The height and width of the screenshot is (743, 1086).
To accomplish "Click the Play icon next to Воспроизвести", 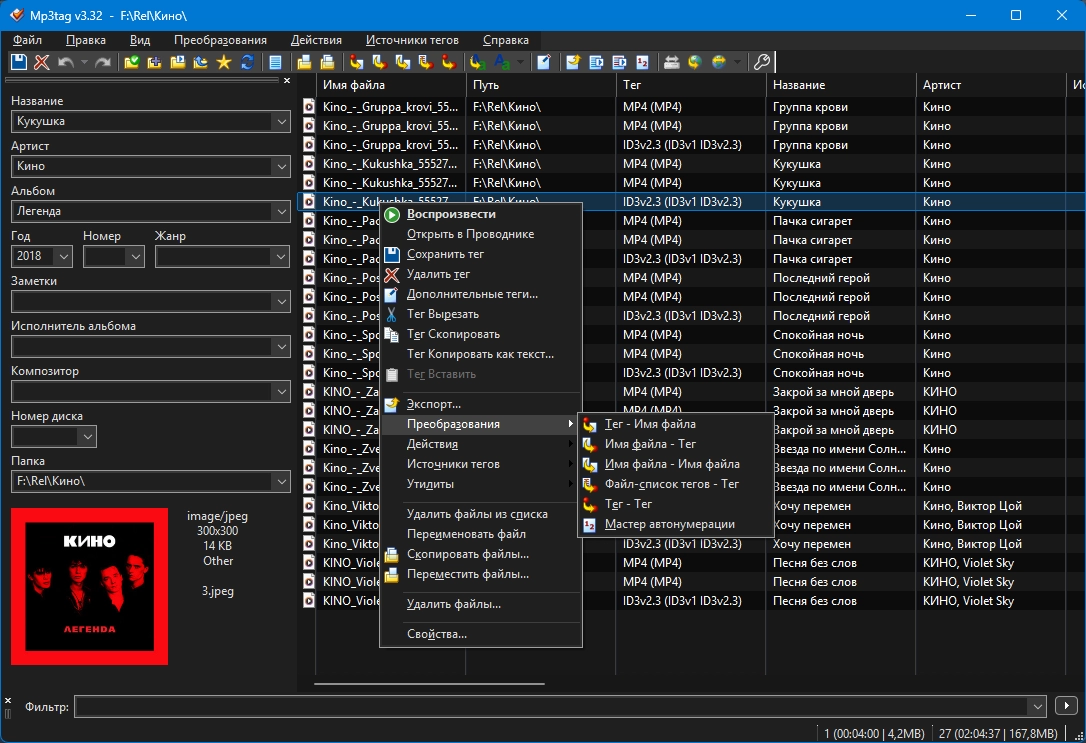I will [x=392, y=214].
